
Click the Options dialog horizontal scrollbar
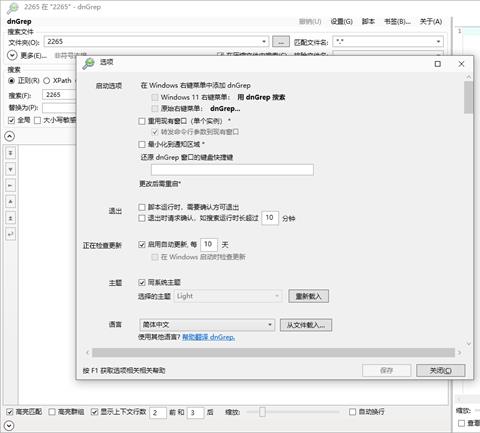[x=273, y=352]
